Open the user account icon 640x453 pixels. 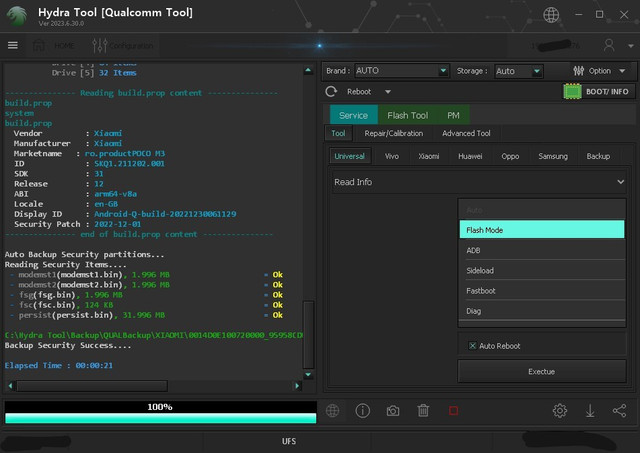coord(609,45)
